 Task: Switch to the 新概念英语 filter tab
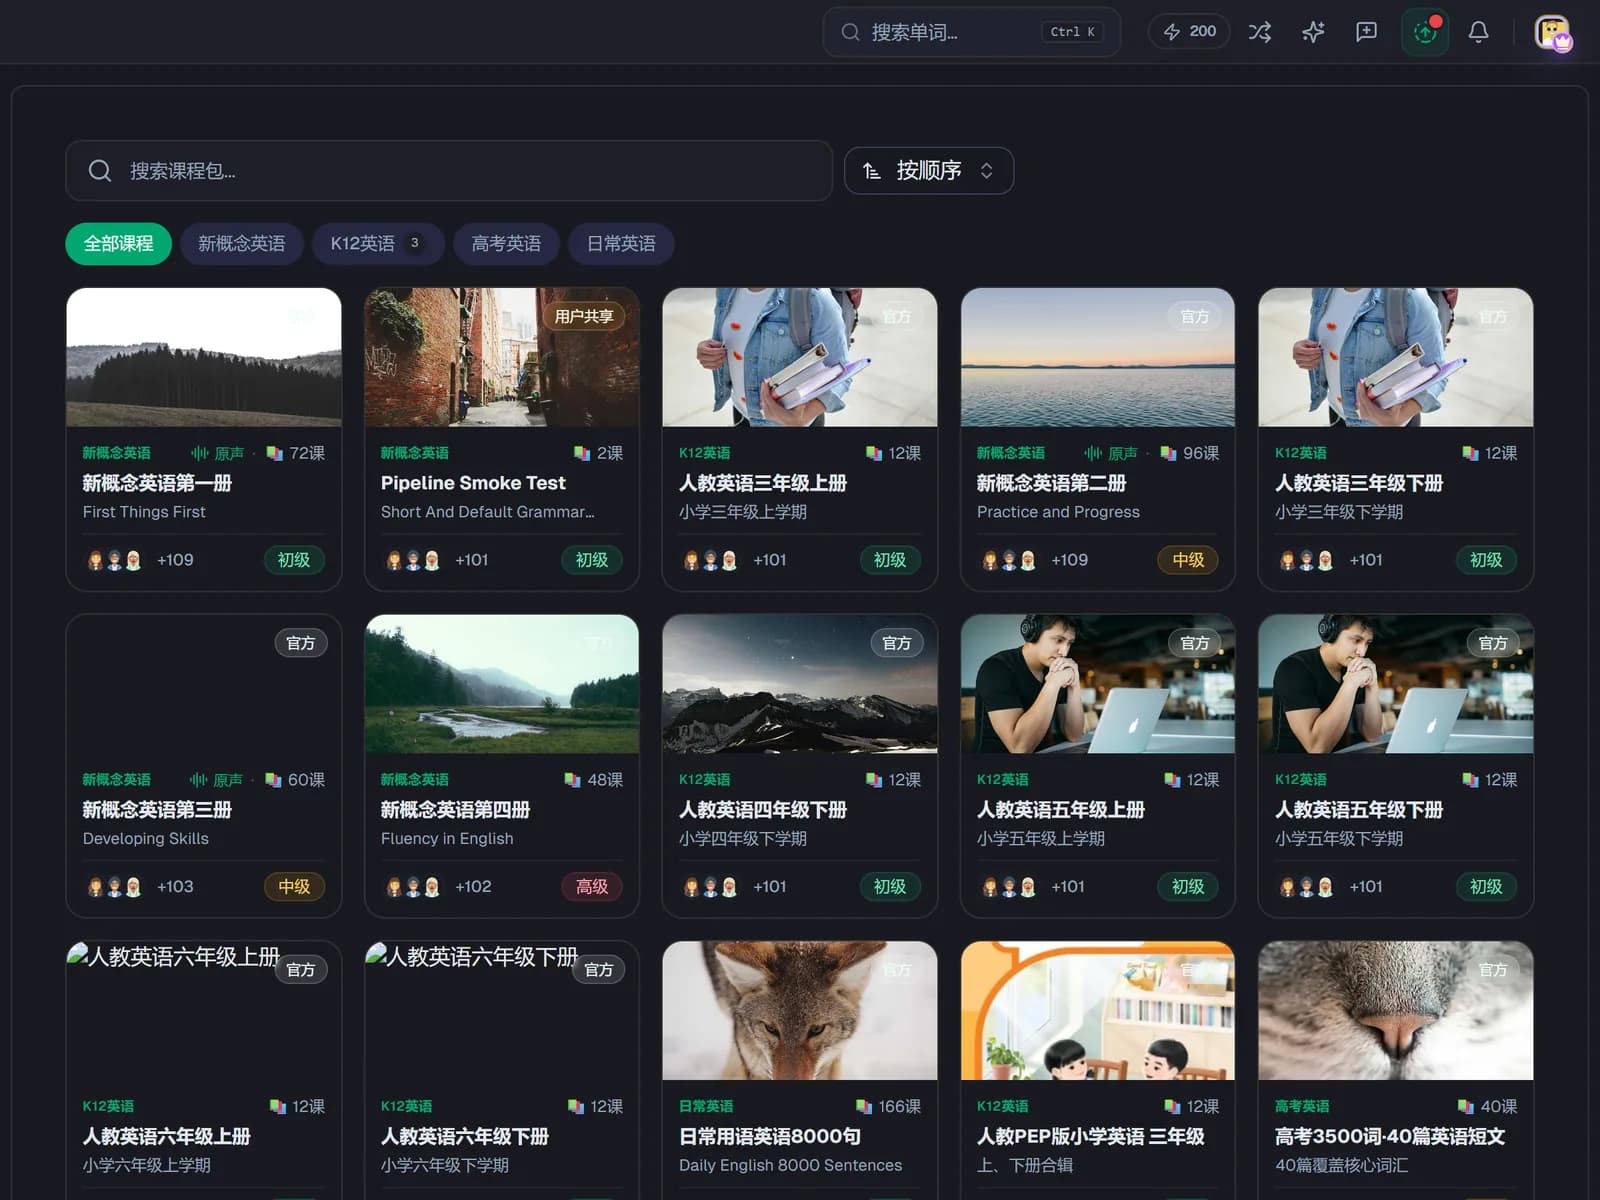[241, 244]
